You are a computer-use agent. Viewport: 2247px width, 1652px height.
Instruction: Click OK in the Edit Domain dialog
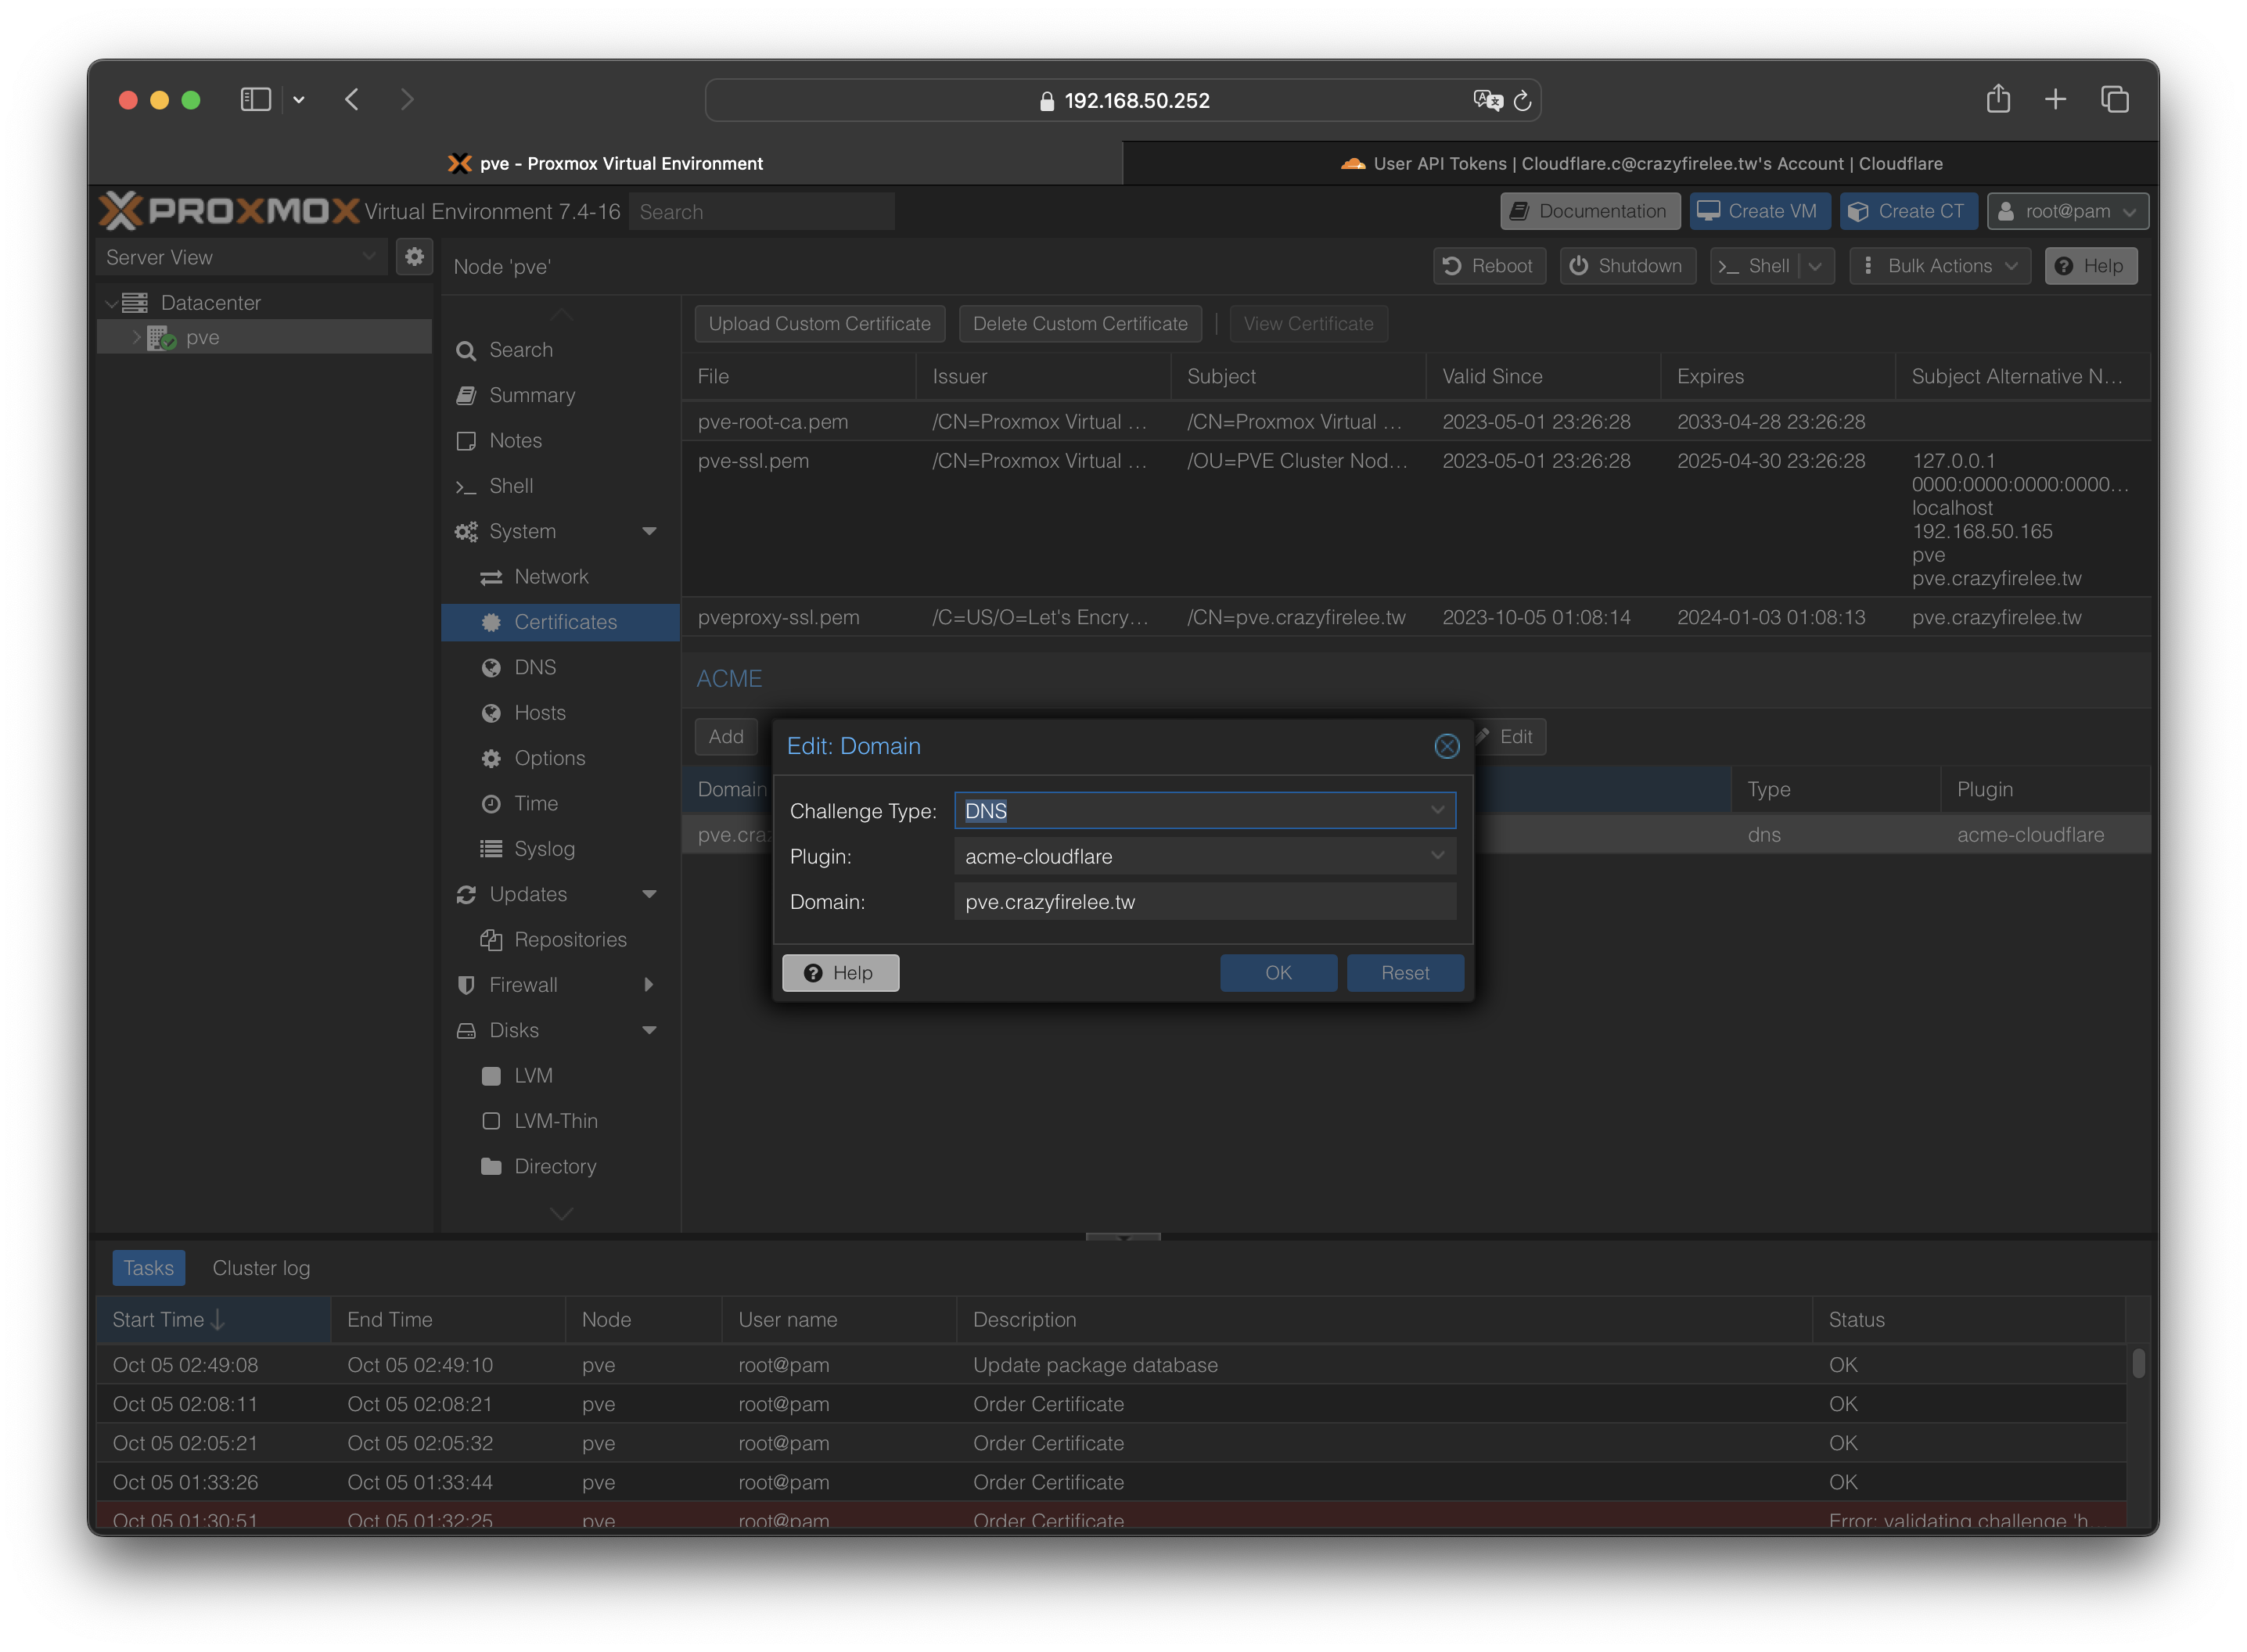tap(1277, 973)
